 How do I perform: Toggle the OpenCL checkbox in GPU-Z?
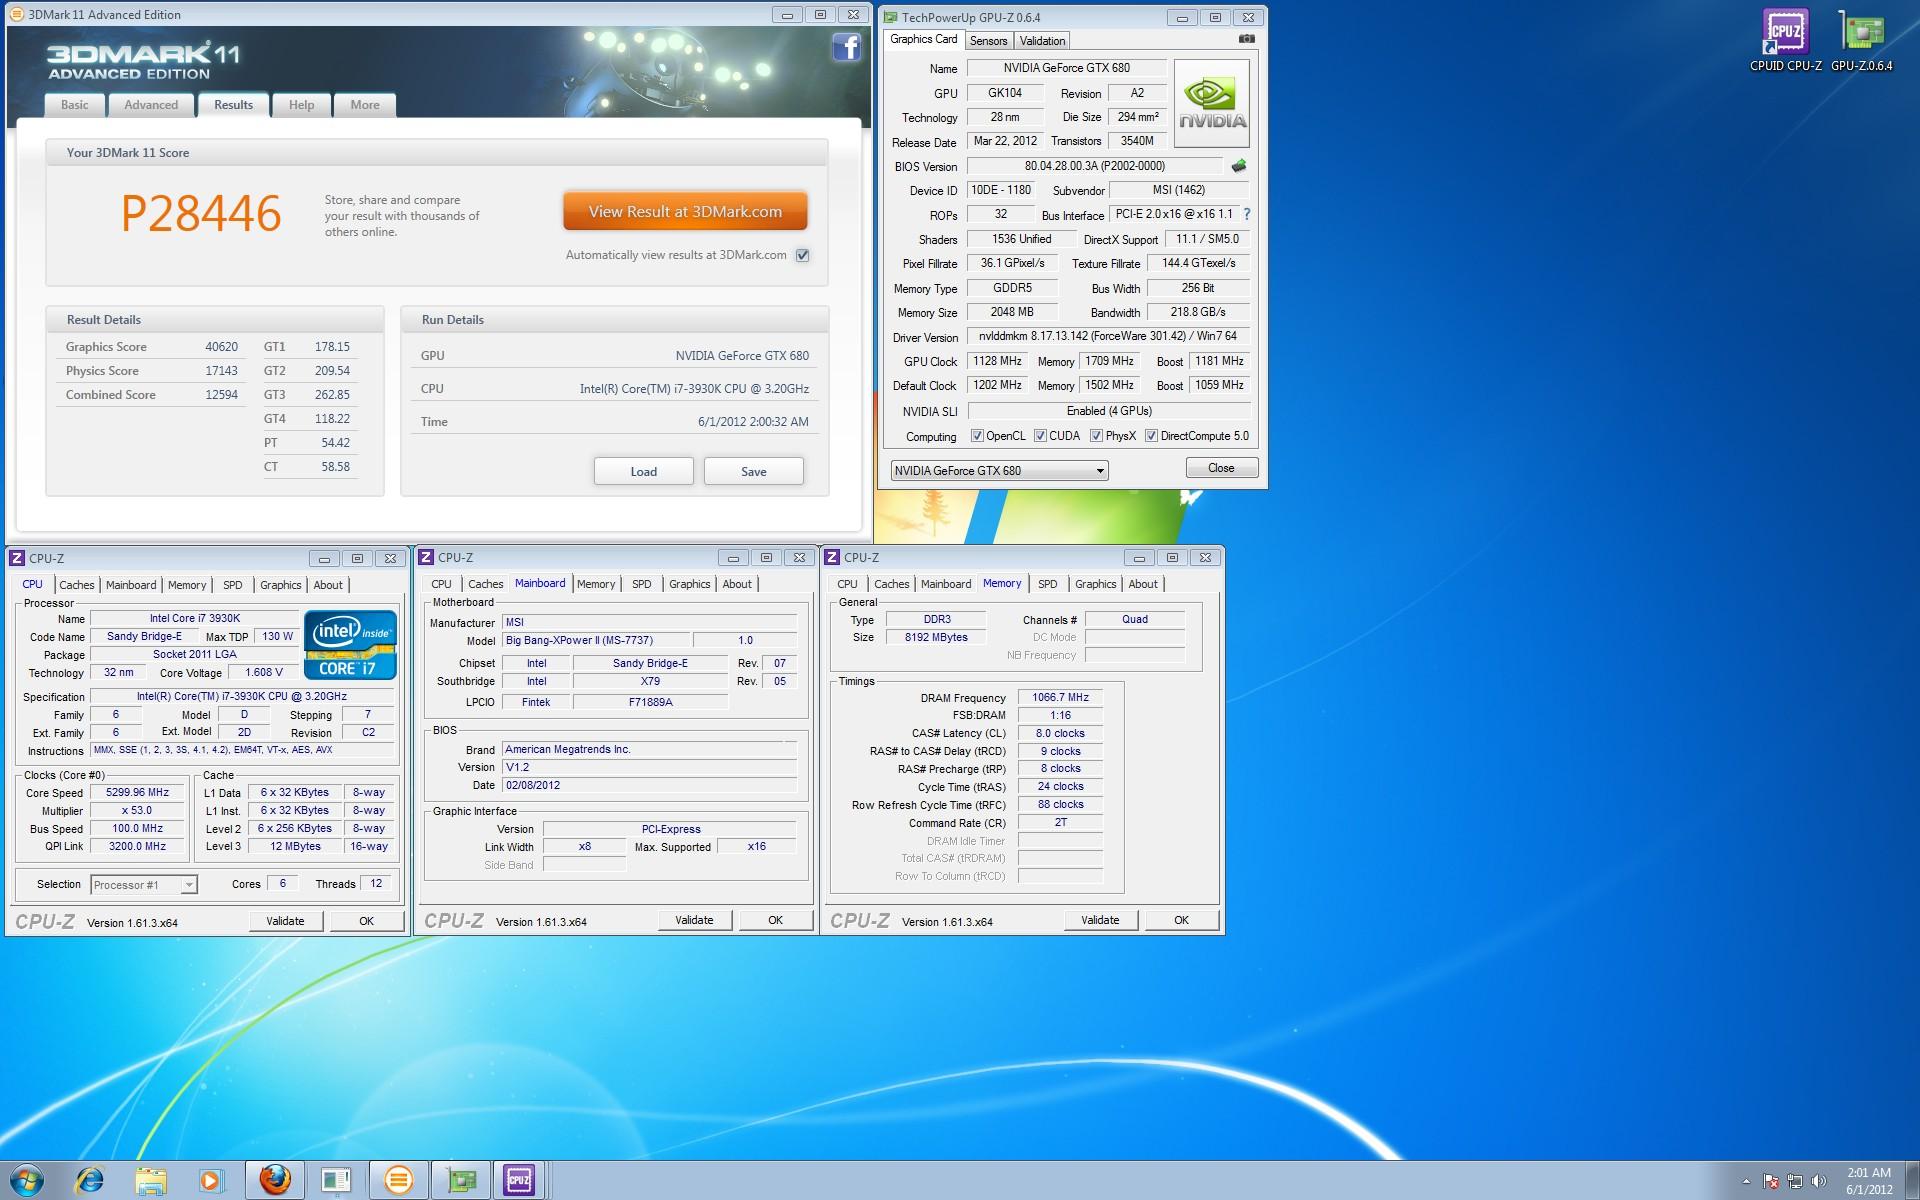(977, 436)
